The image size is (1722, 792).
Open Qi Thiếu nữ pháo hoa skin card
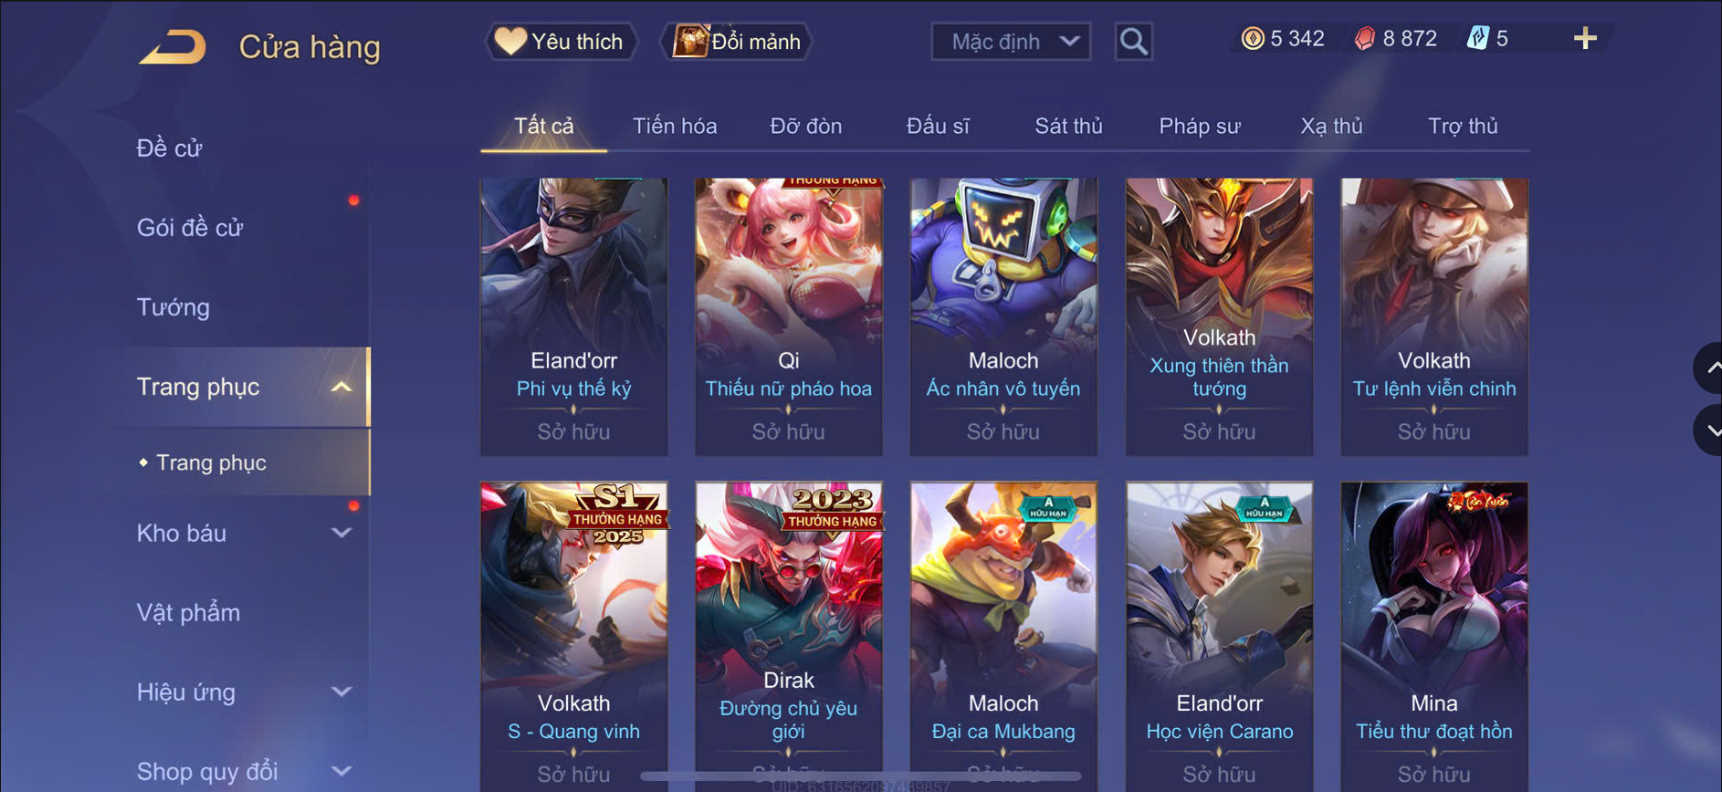(789, 317)
